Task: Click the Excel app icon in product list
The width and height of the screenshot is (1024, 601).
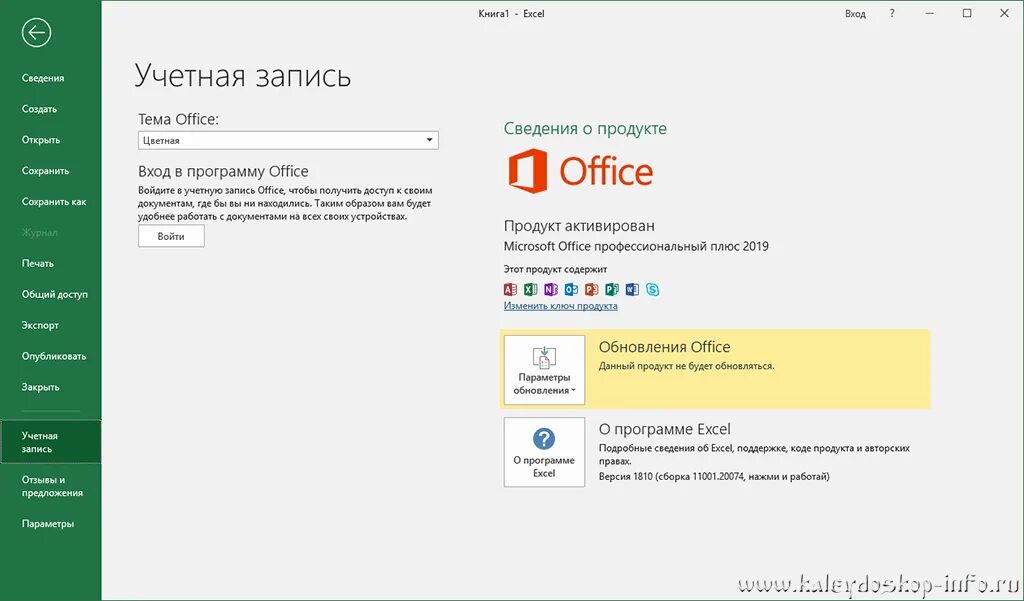Action: click(x=530, y=289)
